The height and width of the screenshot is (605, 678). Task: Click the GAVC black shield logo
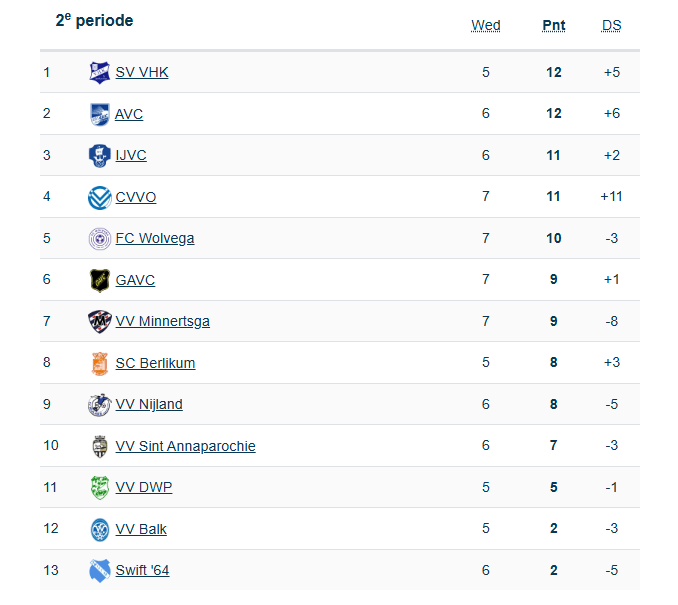coord(99,280)
